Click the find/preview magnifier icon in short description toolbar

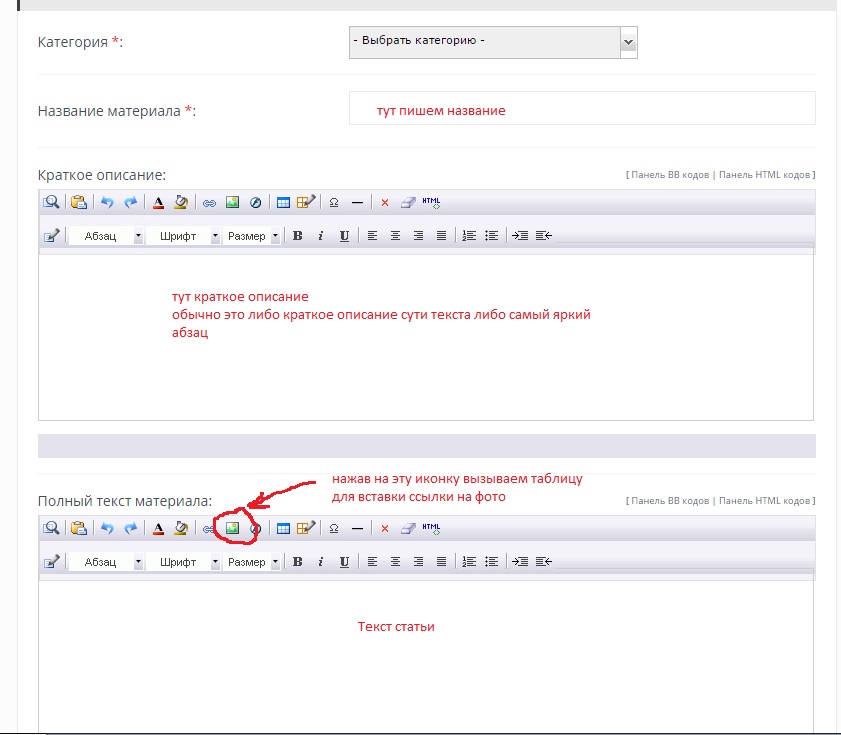point(51,202)
